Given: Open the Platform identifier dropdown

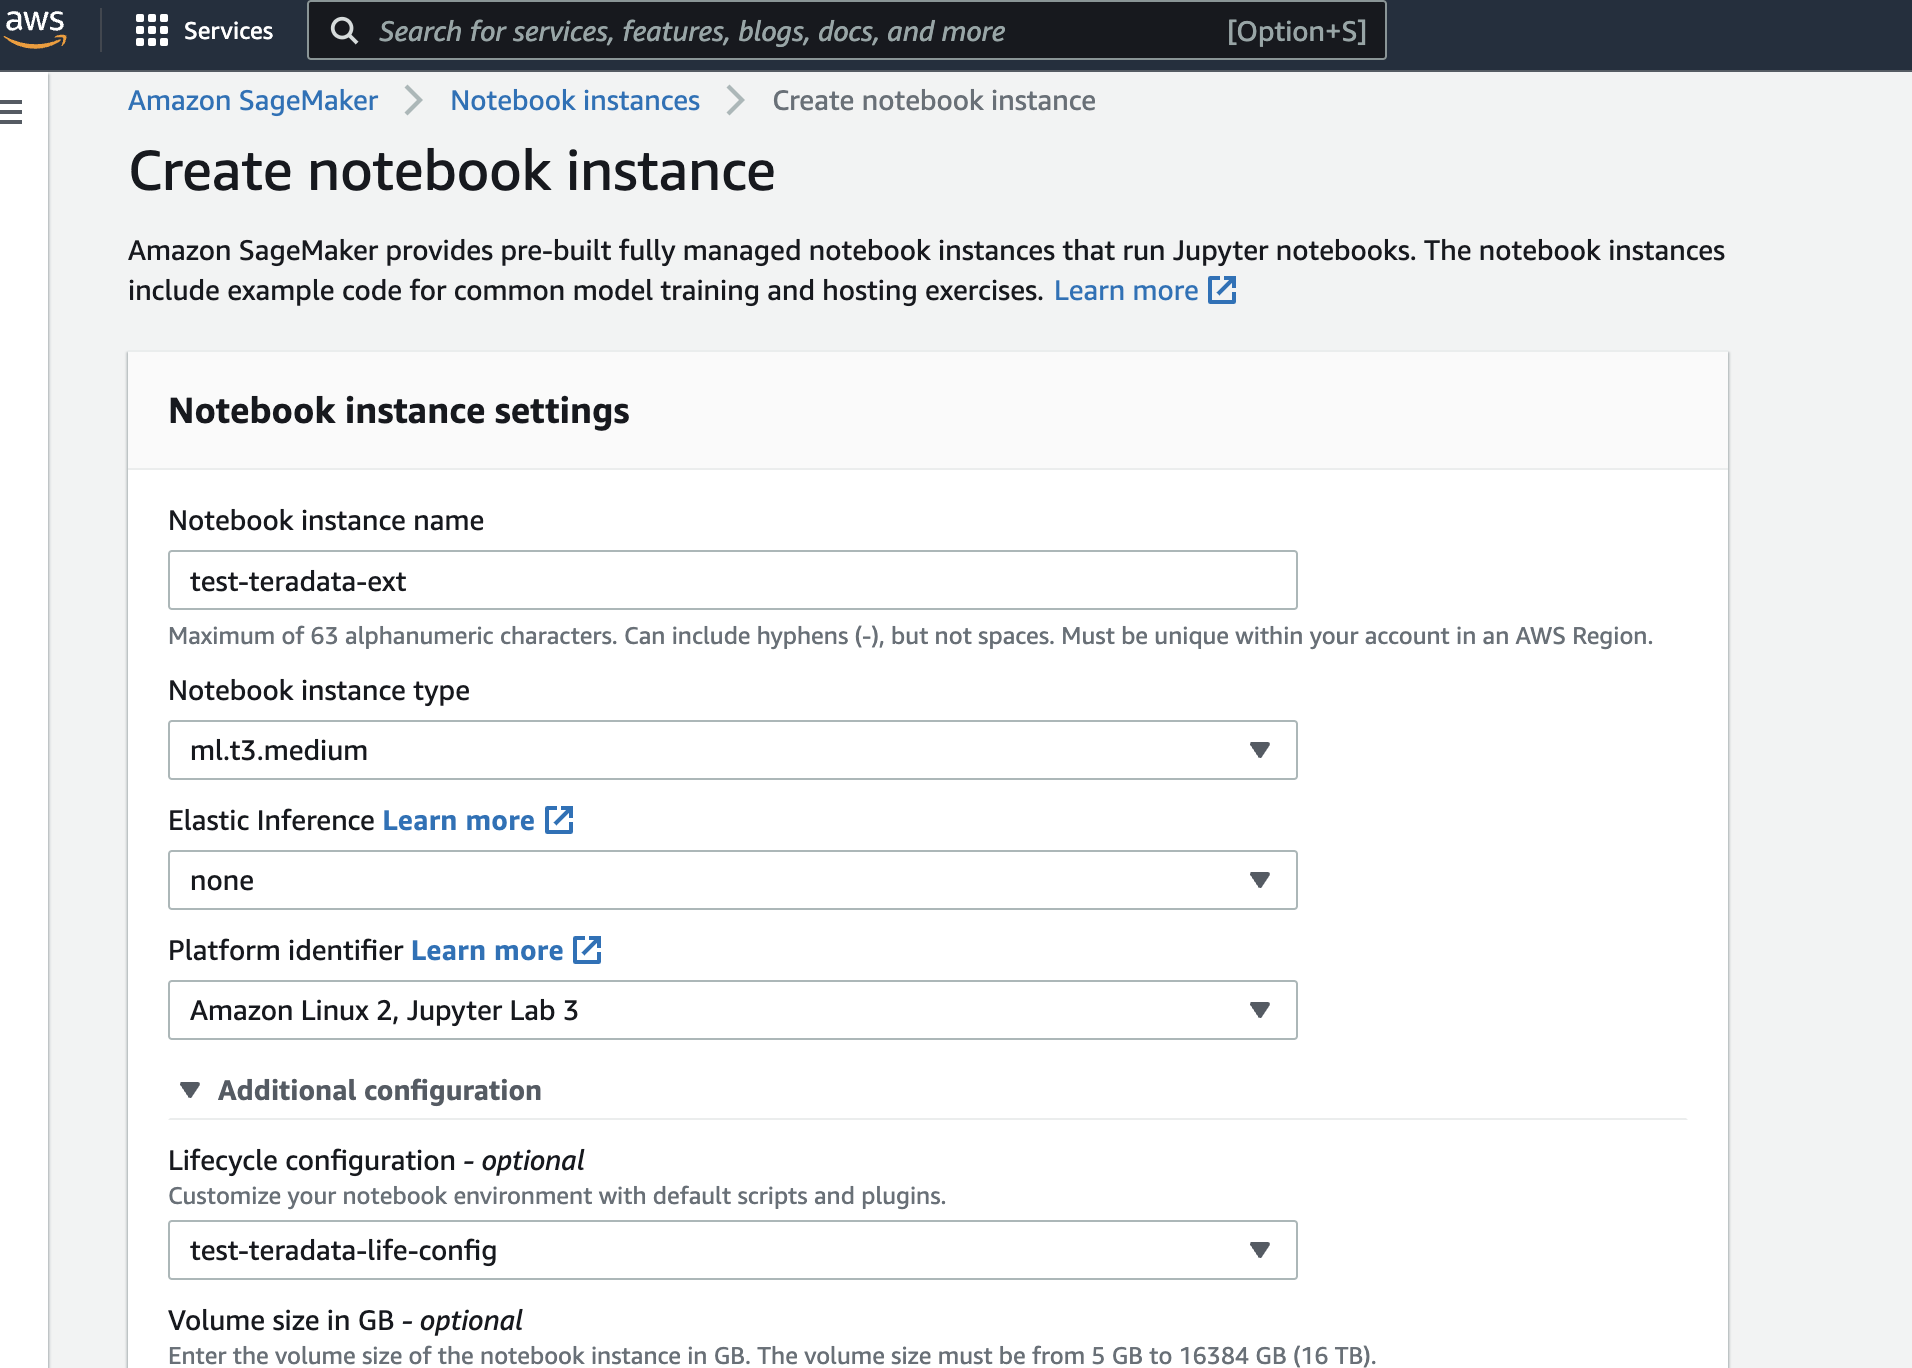Looking at the screenshot, I should point(733,1010).
